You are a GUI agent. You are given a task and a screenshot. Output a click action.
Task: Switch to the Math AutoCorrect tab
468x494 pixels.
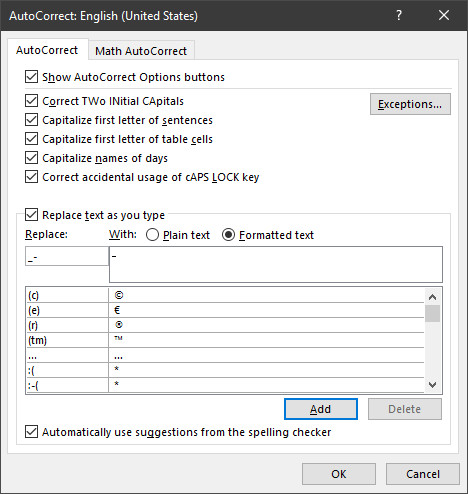141,51
